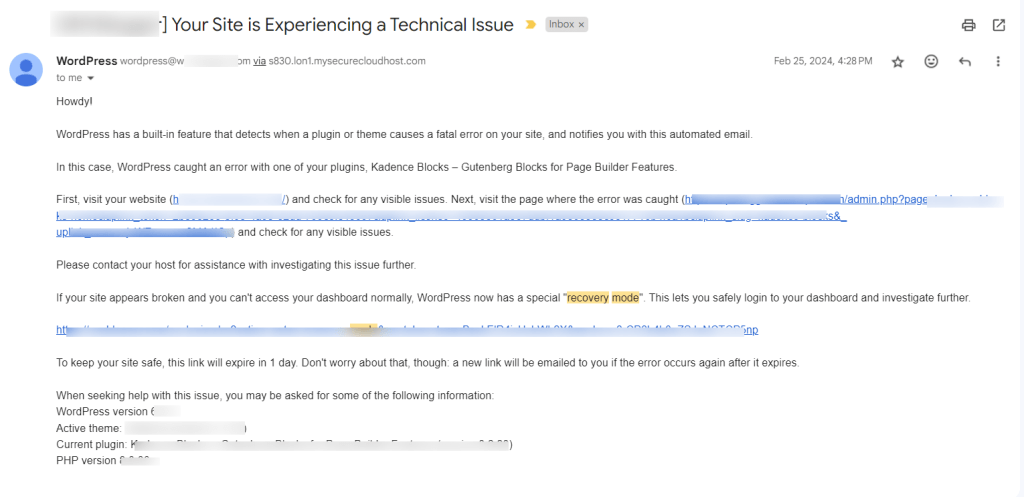Image resolution: width=1024 pixels, height=497 pixels.
Task: Remove the Inbox label with its x
Action: click(x=582, y=25)
